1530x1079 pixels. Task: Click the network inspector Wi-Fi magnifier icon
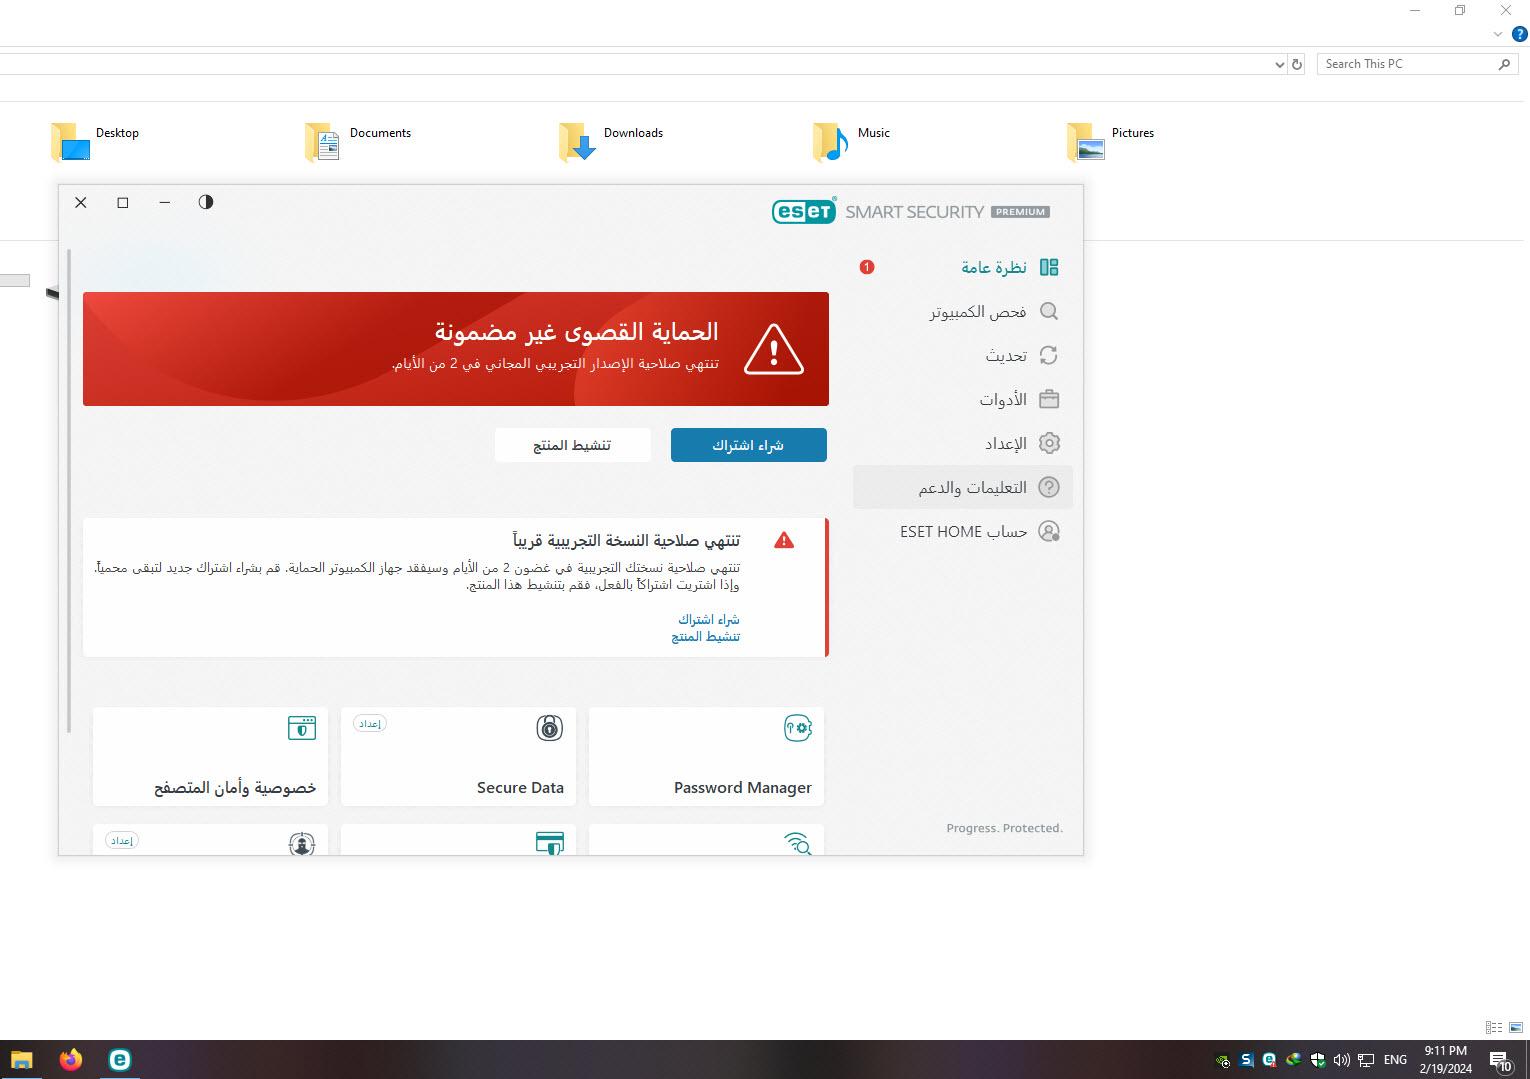tap(797, 843)
